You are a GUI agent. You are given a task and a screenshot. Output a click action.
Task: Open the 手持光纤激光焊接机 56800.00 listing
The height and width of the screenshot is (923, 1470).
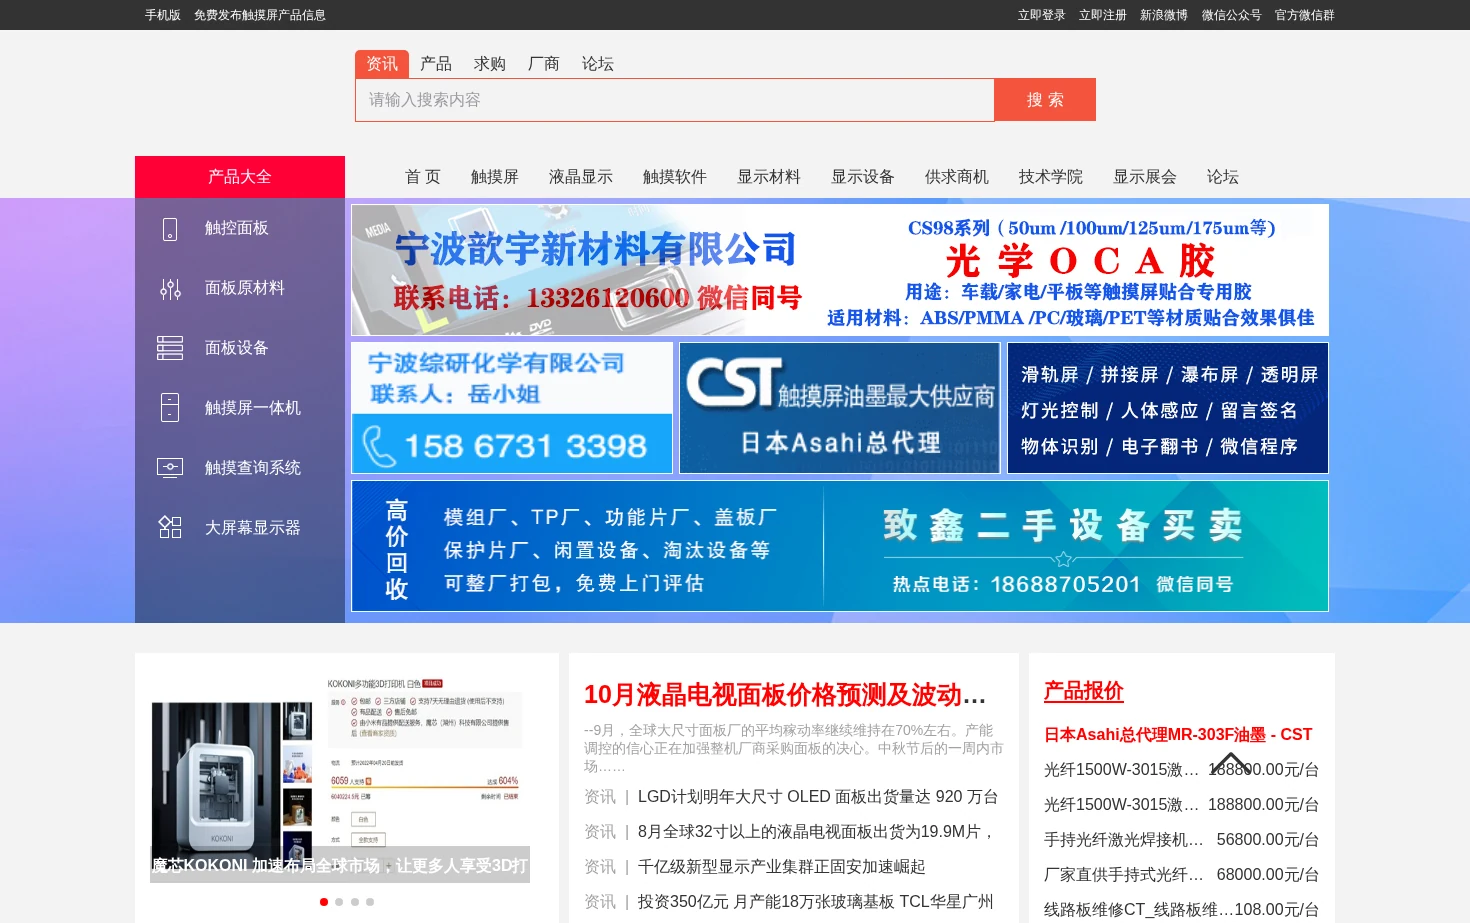coord(1181,840)
